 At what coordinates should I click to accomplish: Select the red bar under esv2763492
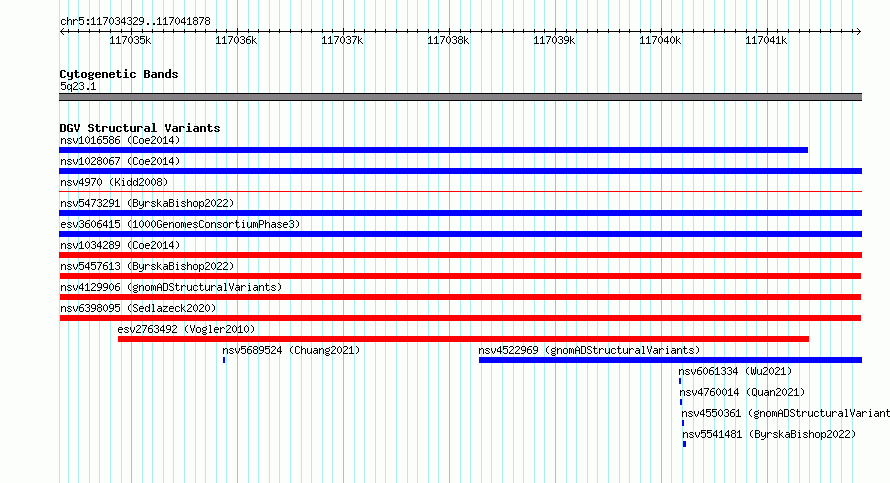click(x=463, y=339)
